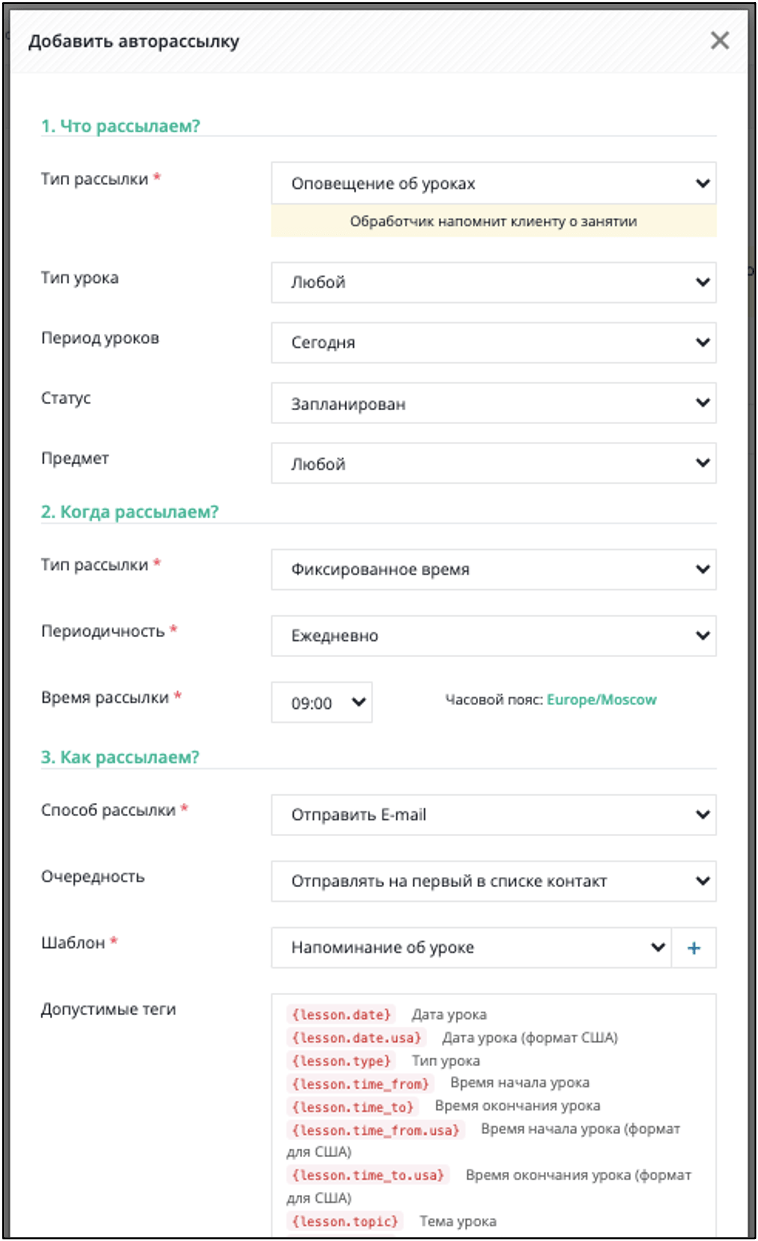
Task: Click the {lesson.date} tag
Action: tap(341, 1014)
